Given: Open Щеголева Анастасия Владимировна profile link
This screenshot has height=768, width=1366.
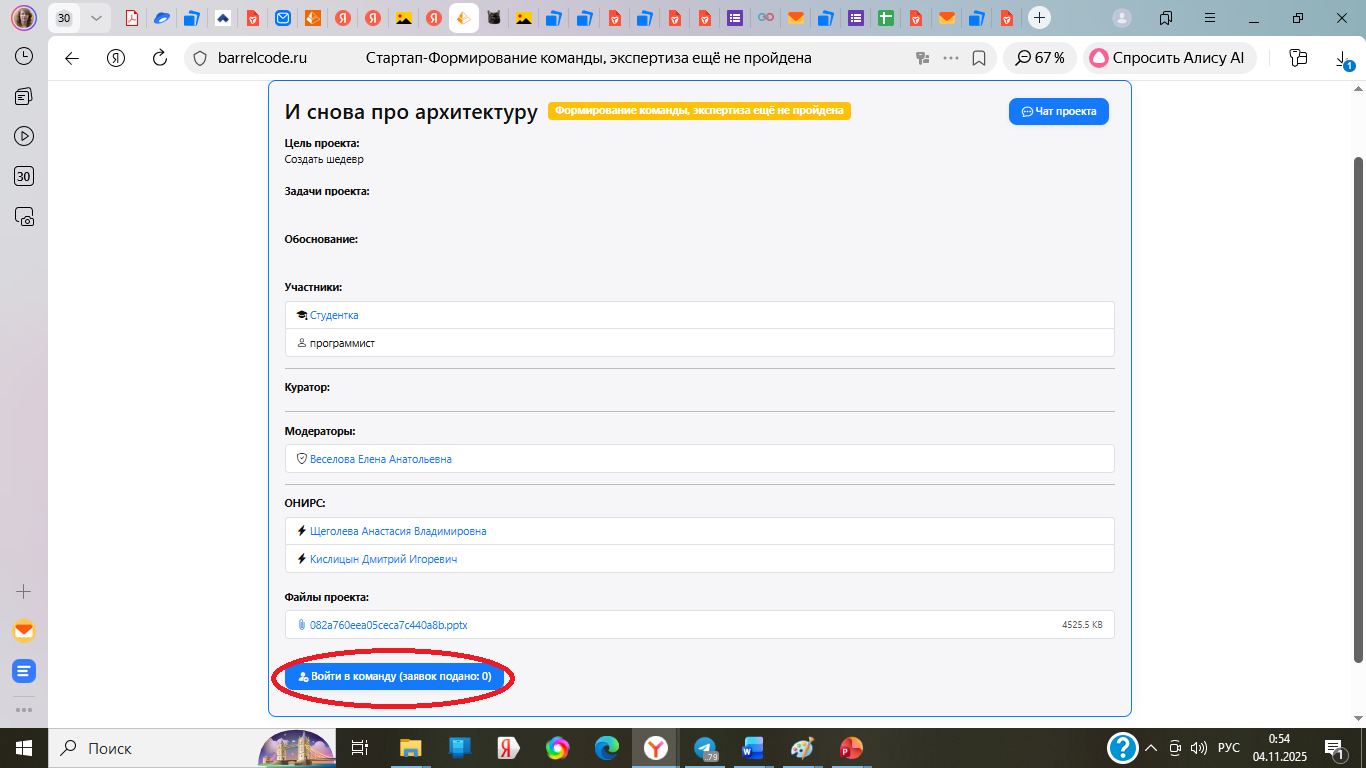Looking at the screenshot, I should click(398, 531).
